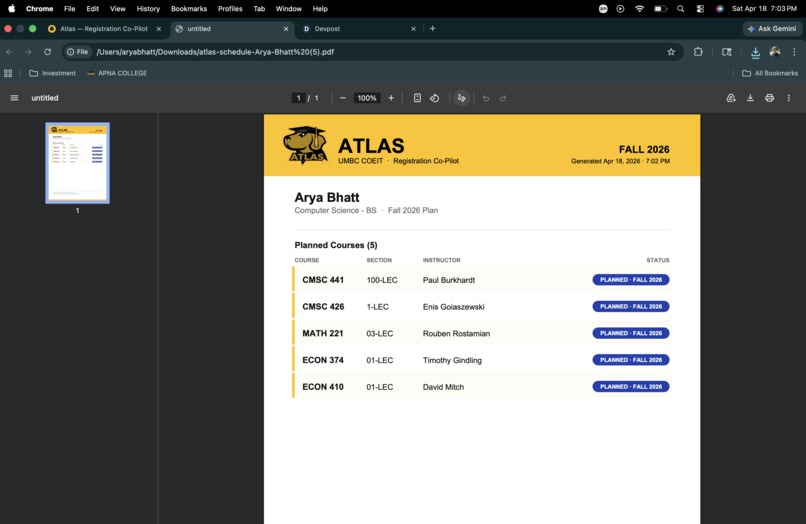The width and height of the screenshot is (806, 524).
Task: Open Chrome downloads icon in toolbar
Action: (x=756, y=52)
